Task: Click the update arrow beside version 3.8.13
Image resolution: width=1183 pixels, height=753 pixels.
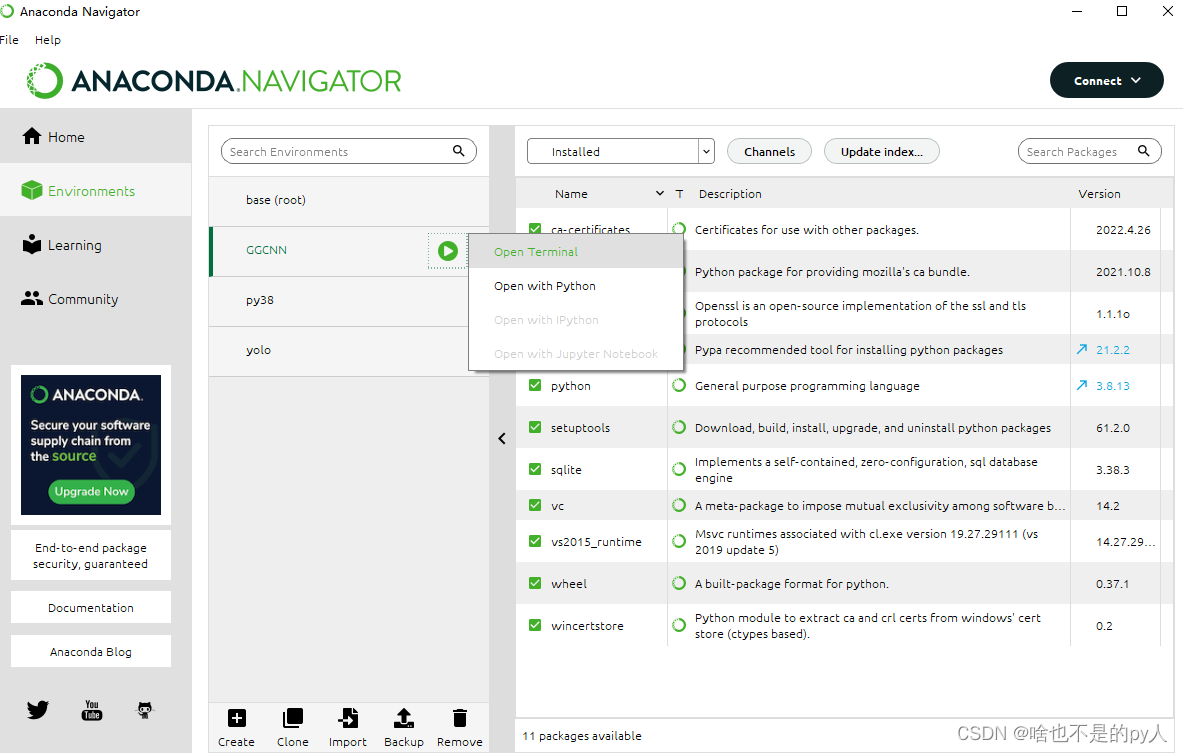Action: (x=1082, y=386)
